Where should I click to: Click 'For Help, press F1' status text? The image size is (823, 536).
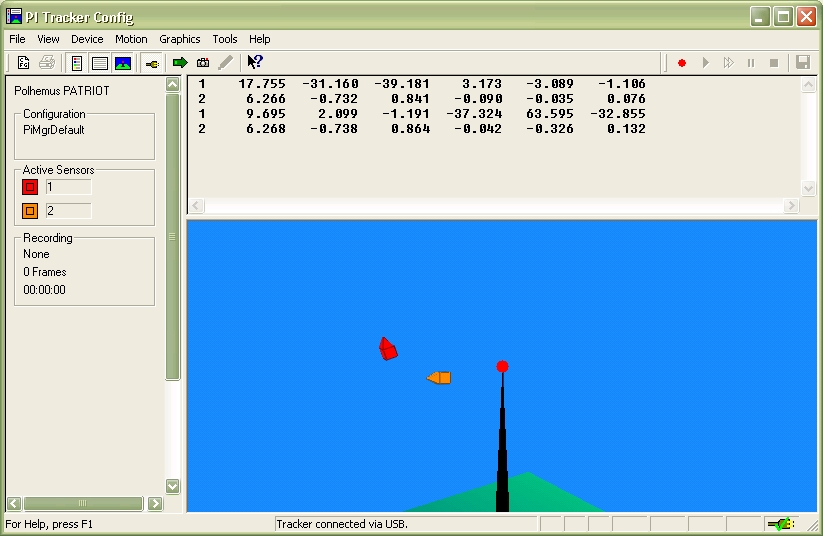pyautogui.click(x=49, y=524)
